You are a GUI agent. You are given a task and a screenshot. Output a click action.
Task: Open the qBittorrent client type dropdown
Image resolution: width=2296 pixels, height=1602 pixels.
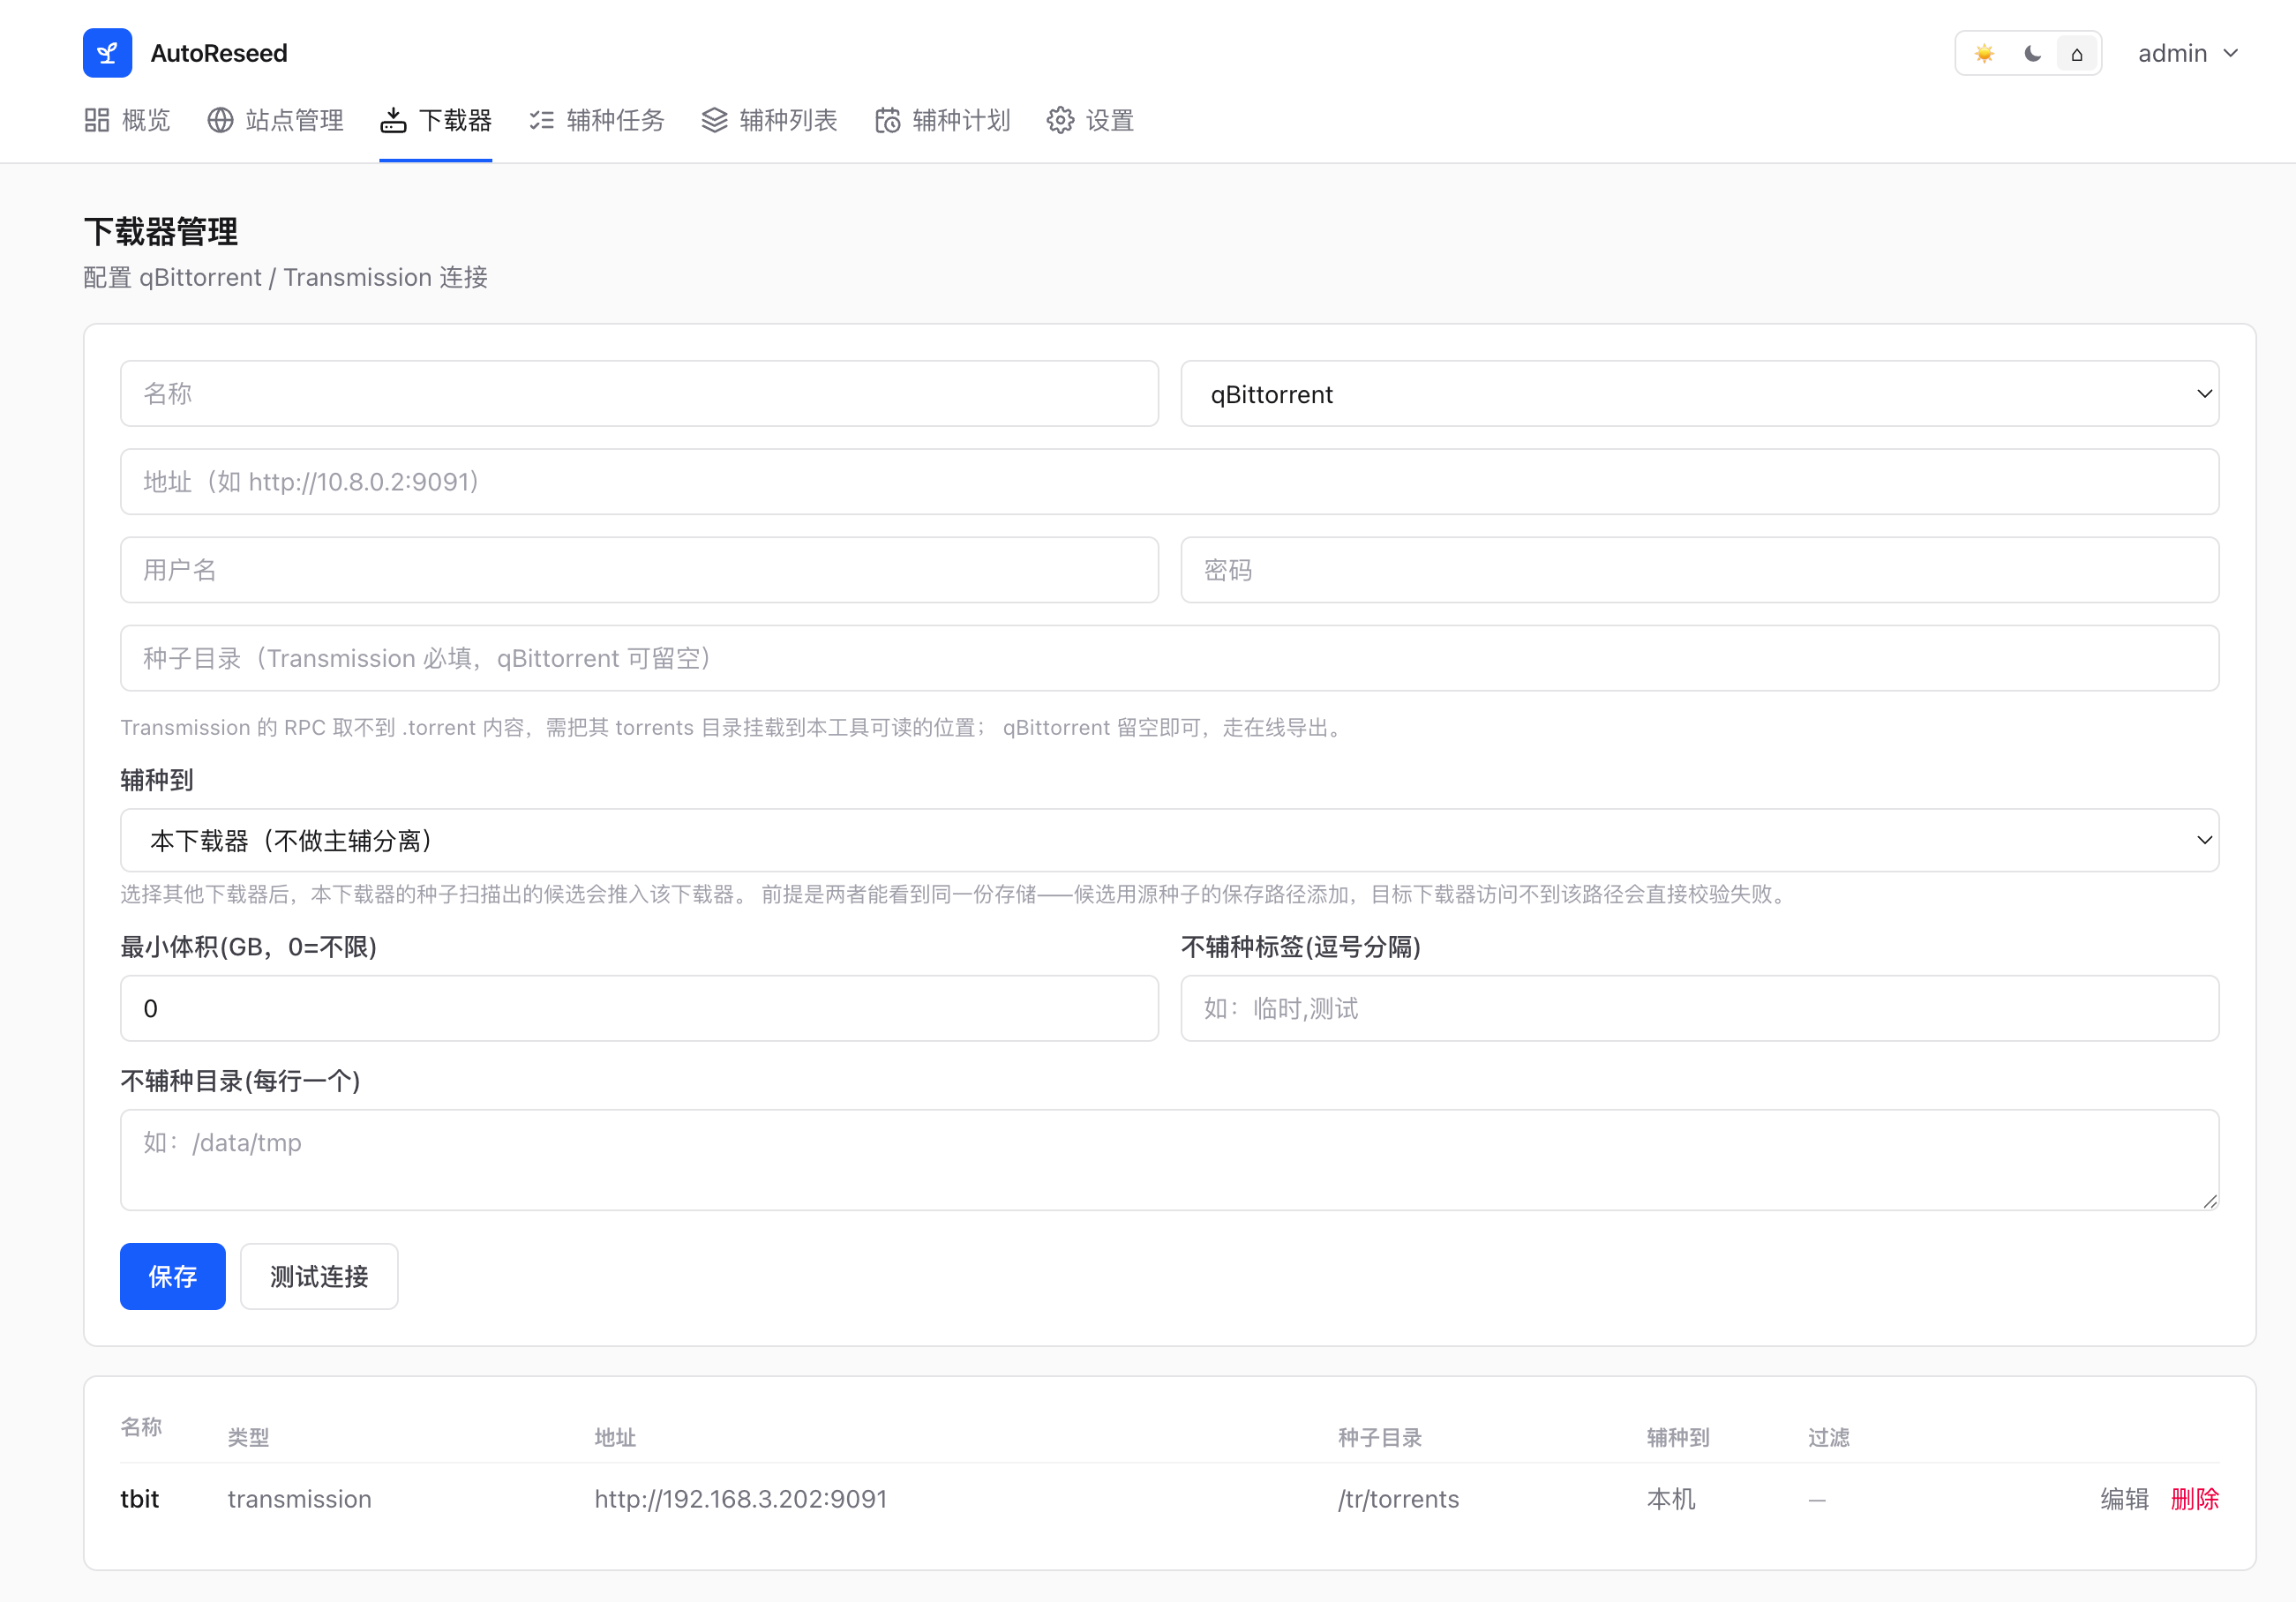(1700, 394)
